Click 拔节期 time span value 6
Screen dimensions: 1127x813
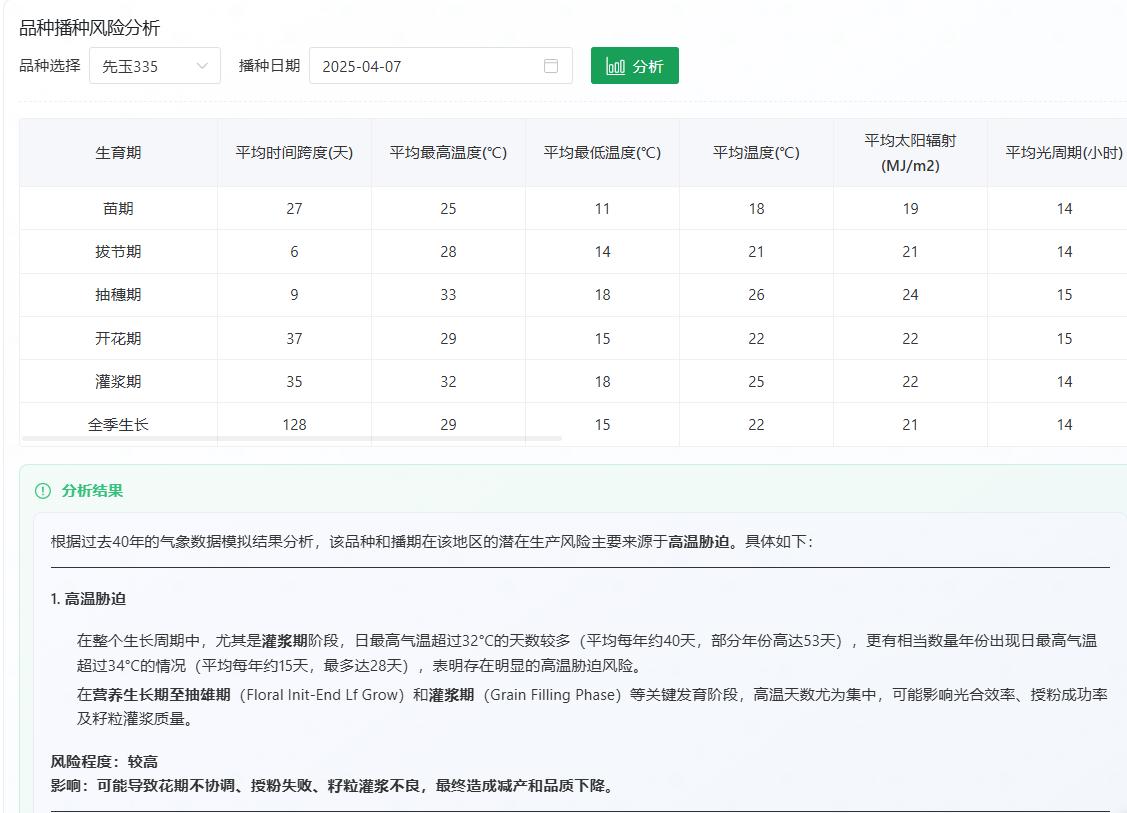294,252
